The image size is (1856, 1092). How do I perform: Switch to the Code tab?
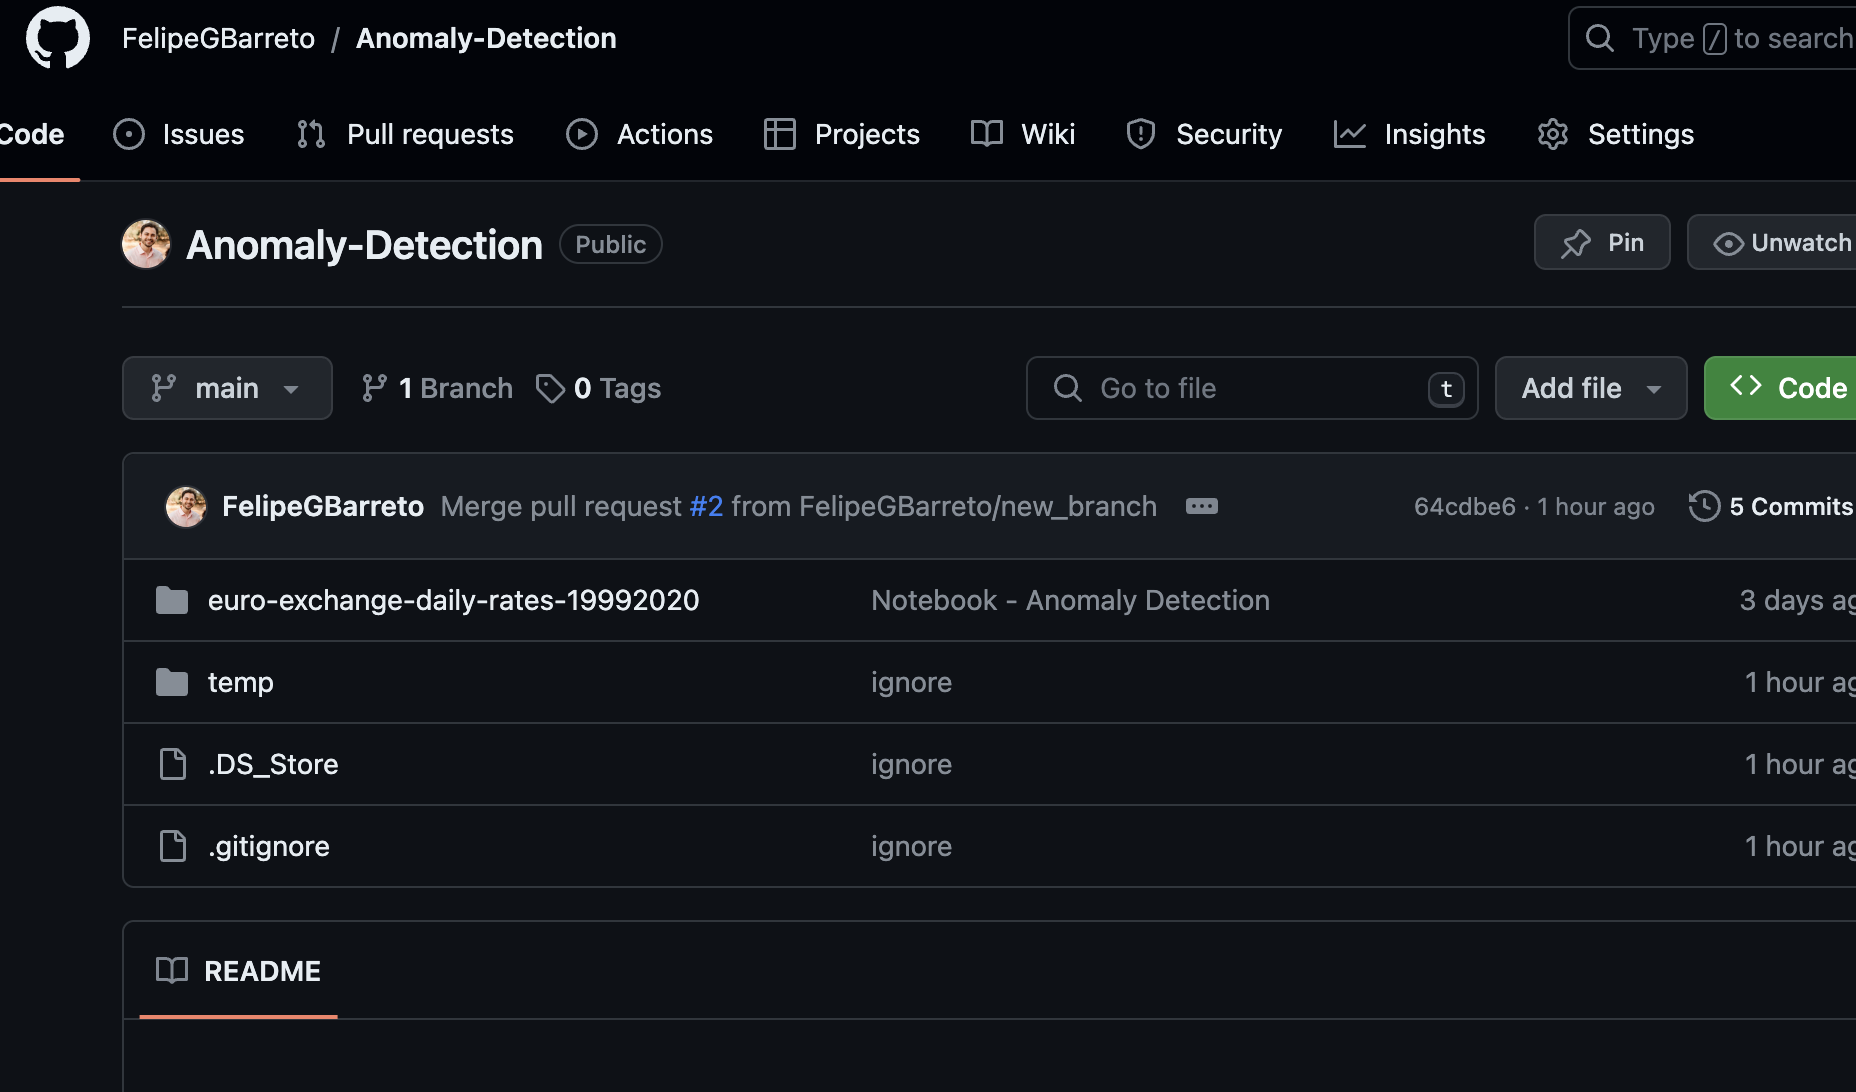coord(32,134)
